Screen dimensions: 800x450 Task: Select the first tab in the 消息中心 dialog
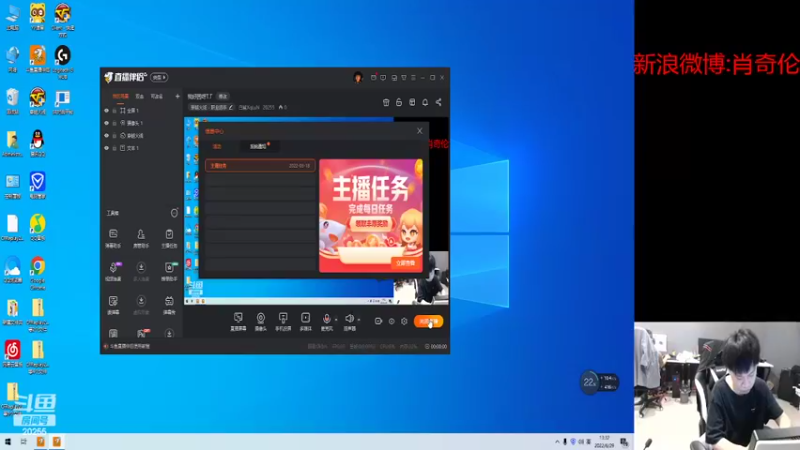coord(217,146)
